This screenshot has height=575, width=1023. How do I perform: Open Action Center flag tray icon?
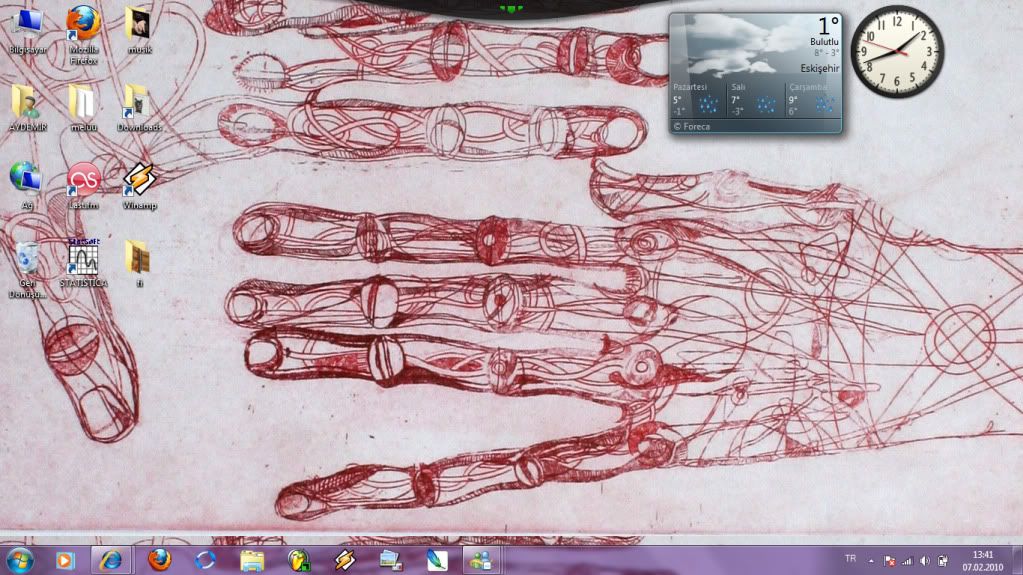click(x=889, y=561)
